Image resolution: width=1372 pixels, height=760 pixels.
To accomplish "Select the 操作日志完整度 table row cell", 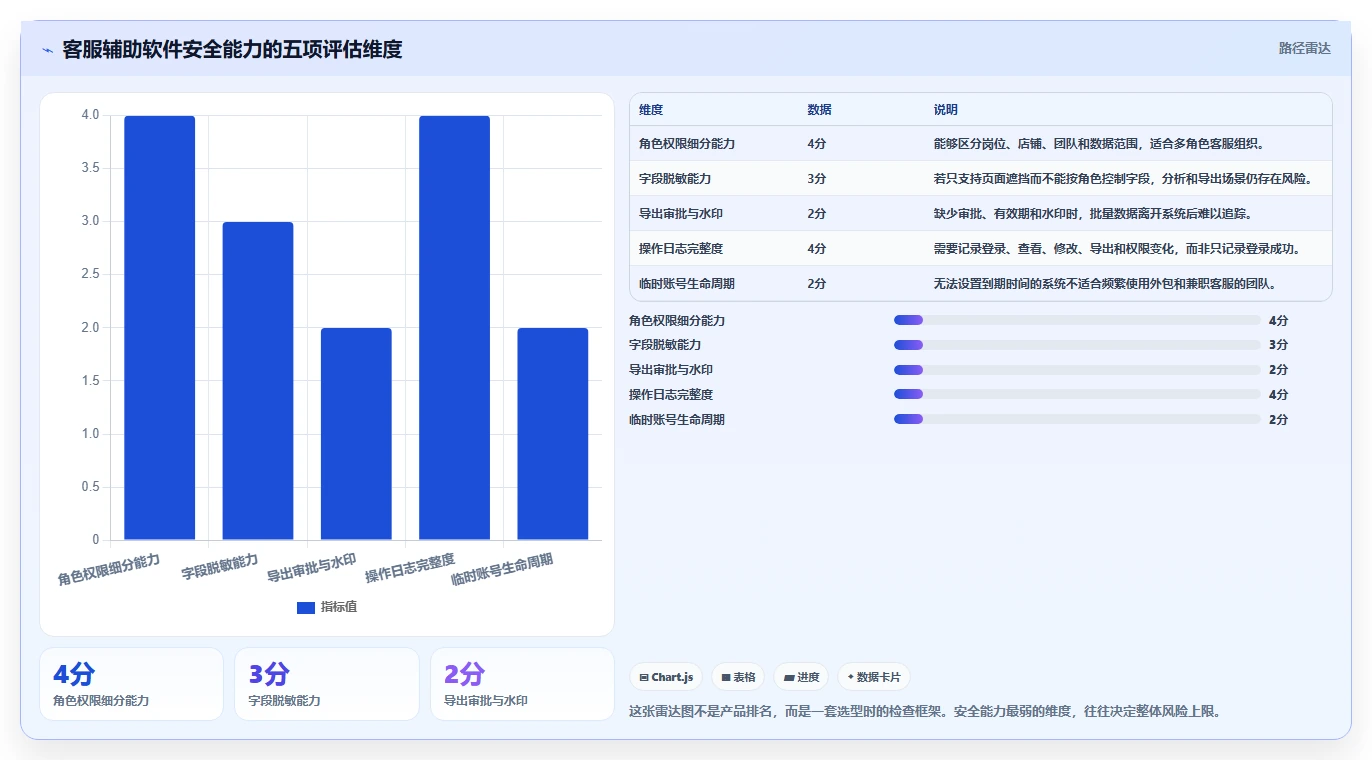I will coord(681,249).
